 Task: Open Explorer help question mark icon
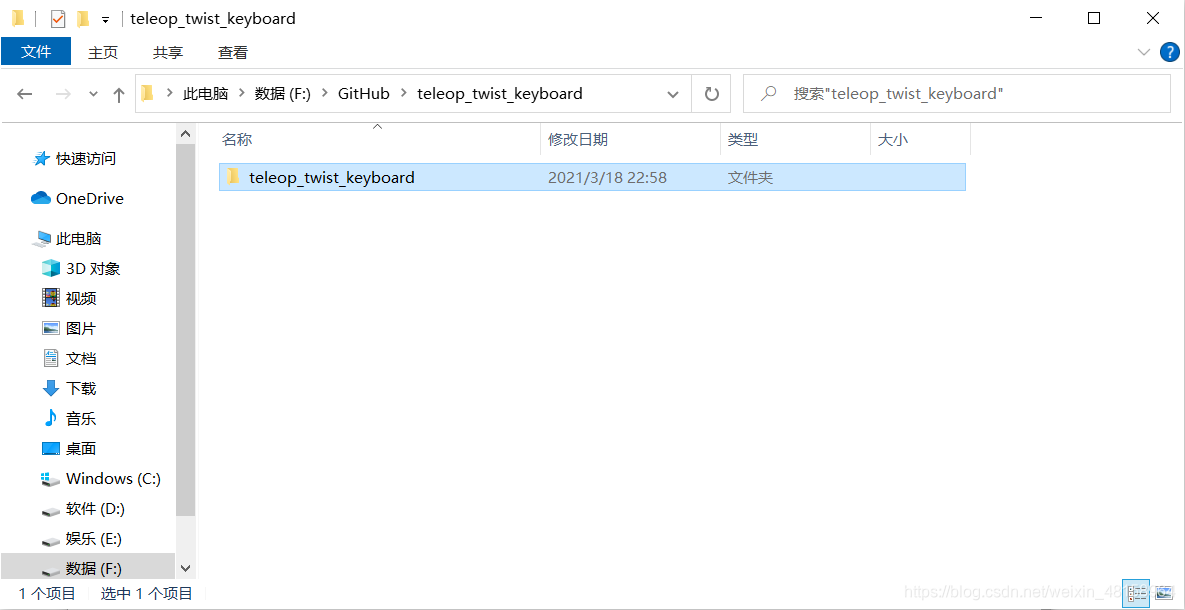tap(1169, 52)
